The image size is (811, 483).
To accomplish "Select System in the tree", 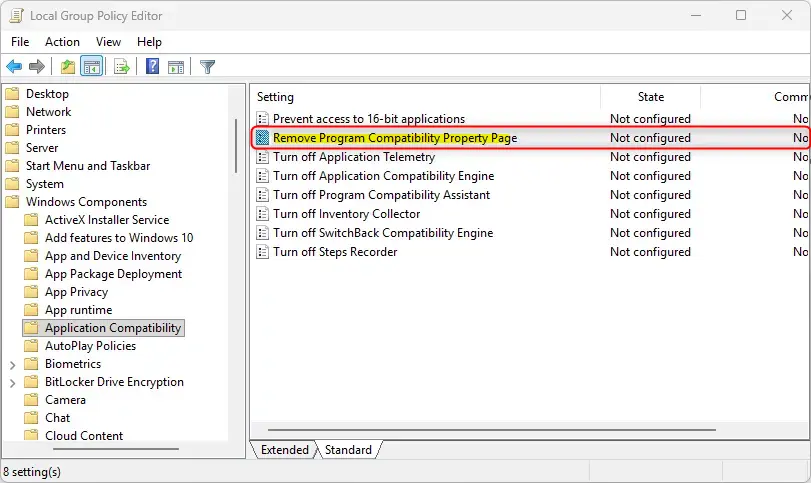I will click(x=44, y=184).
